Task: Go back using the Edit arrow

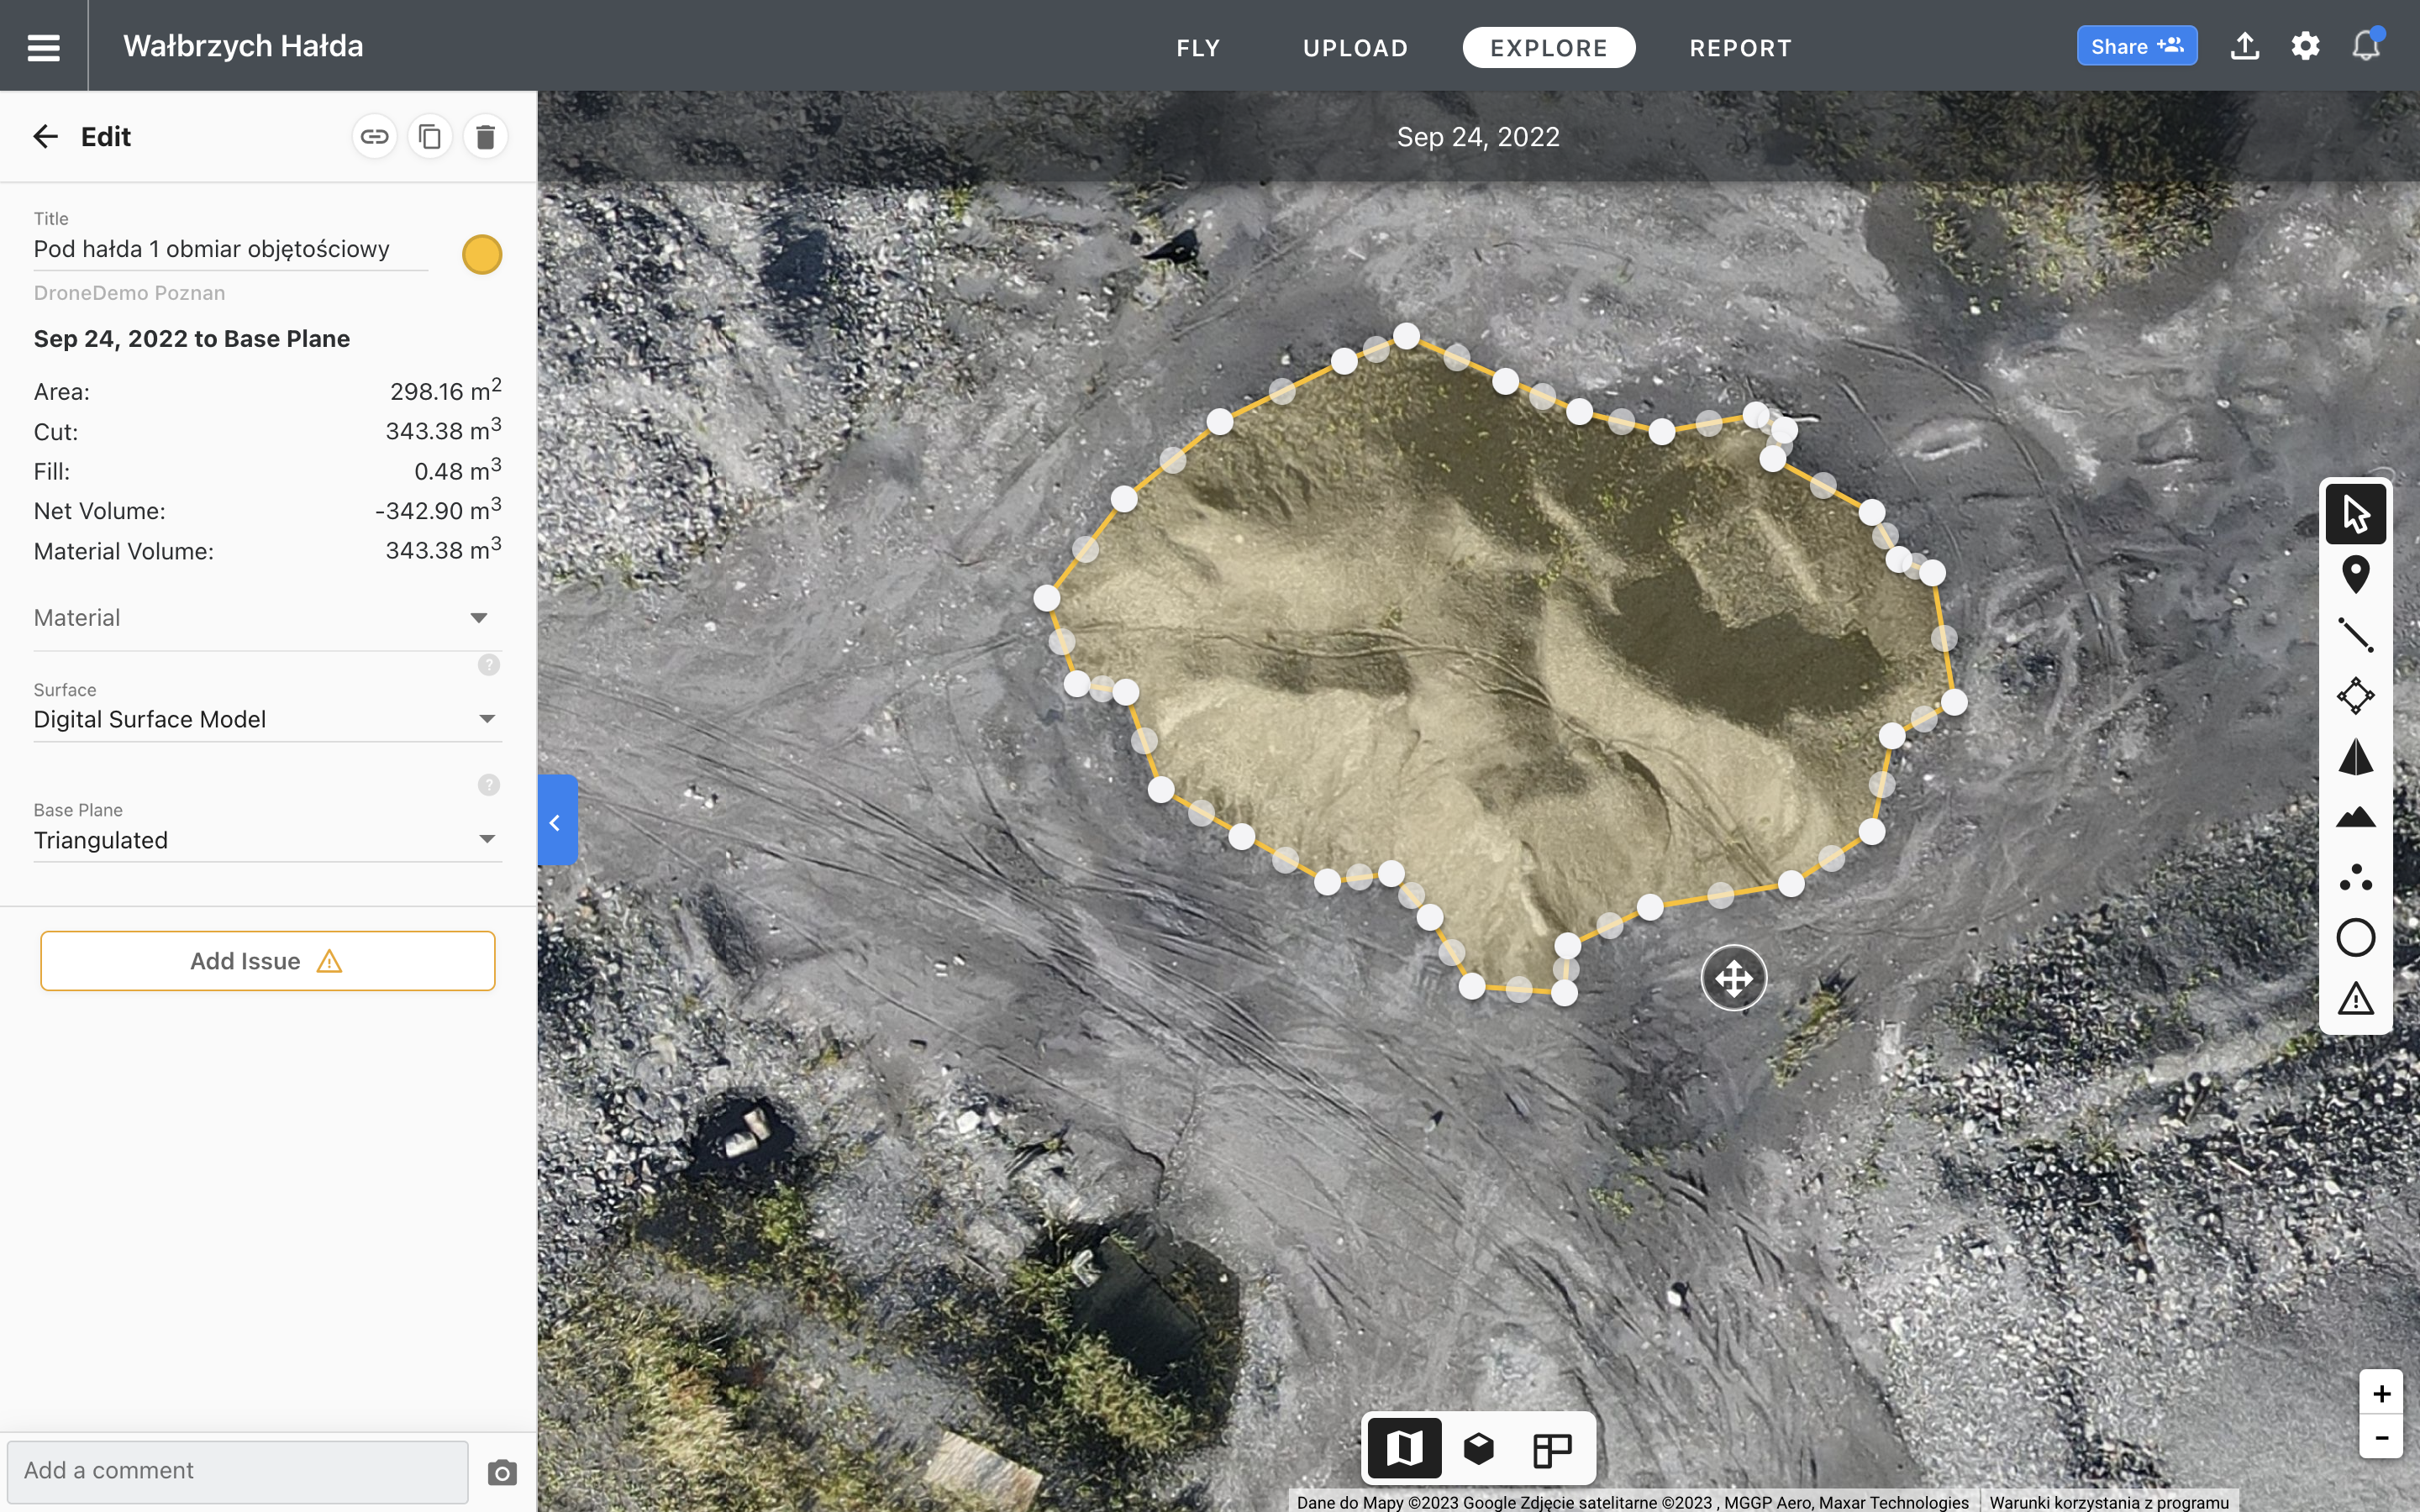Action: [46, 136]
